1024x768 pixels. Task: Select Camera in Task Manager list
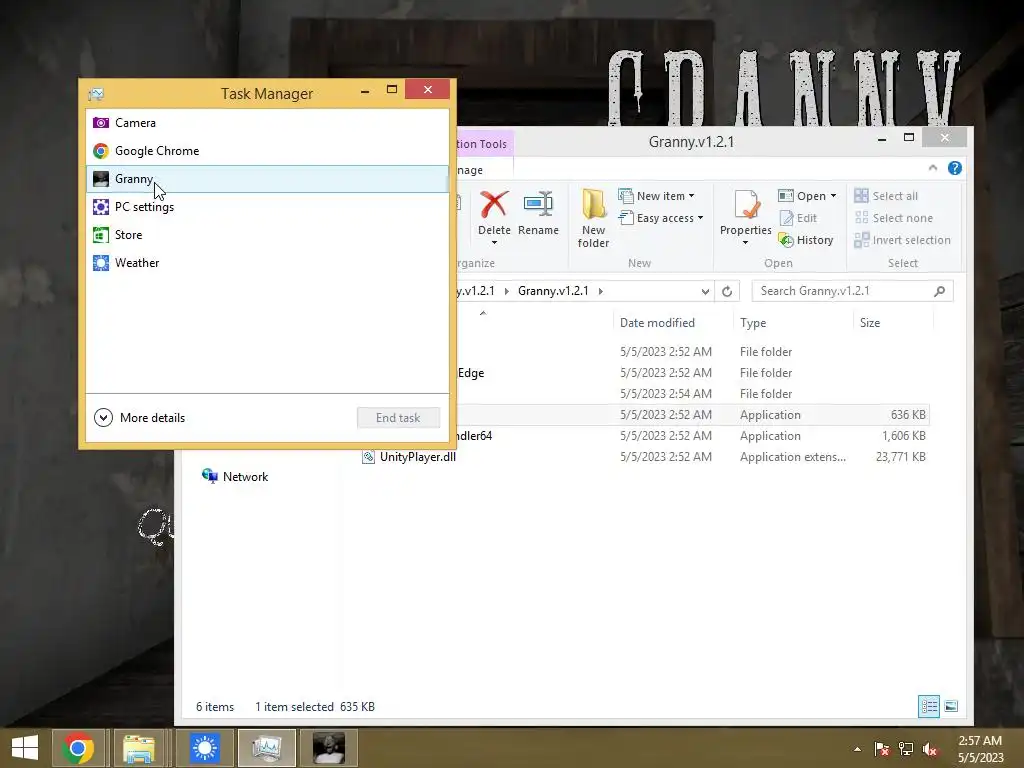(x=267, y=123)
